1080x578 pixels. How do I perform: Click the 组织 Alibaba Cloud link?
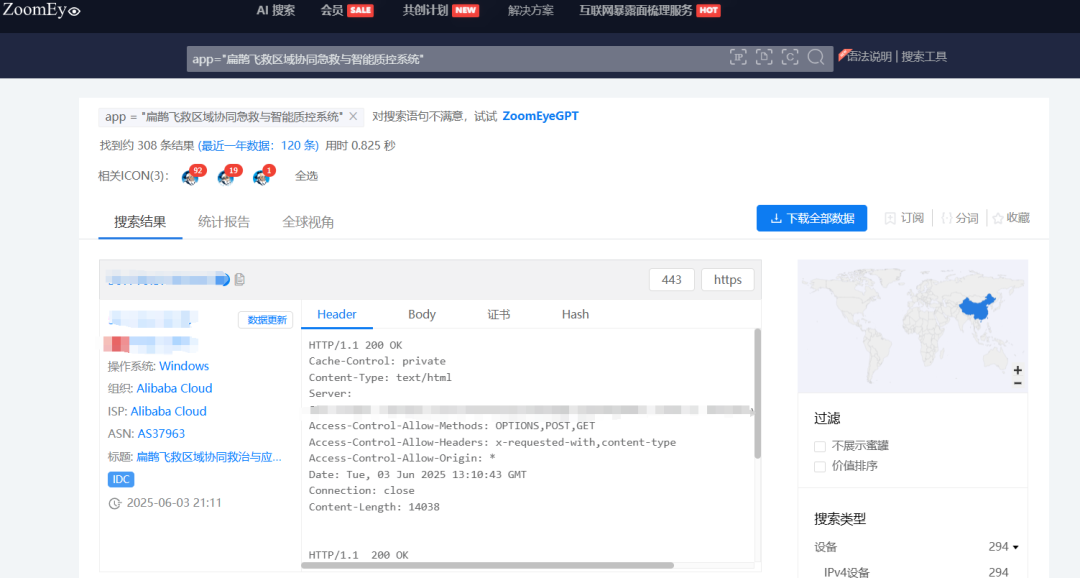[174, 388]
